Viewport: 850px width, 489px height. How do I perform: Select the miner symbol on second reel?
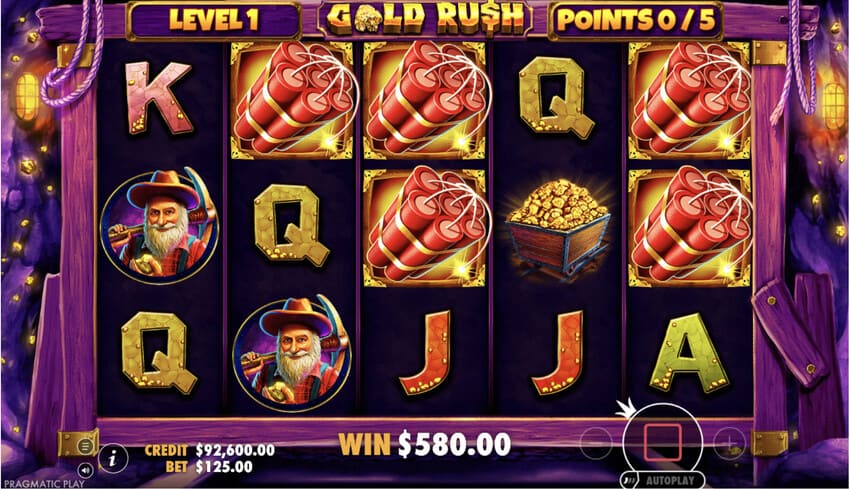click(x=293, y=352)
